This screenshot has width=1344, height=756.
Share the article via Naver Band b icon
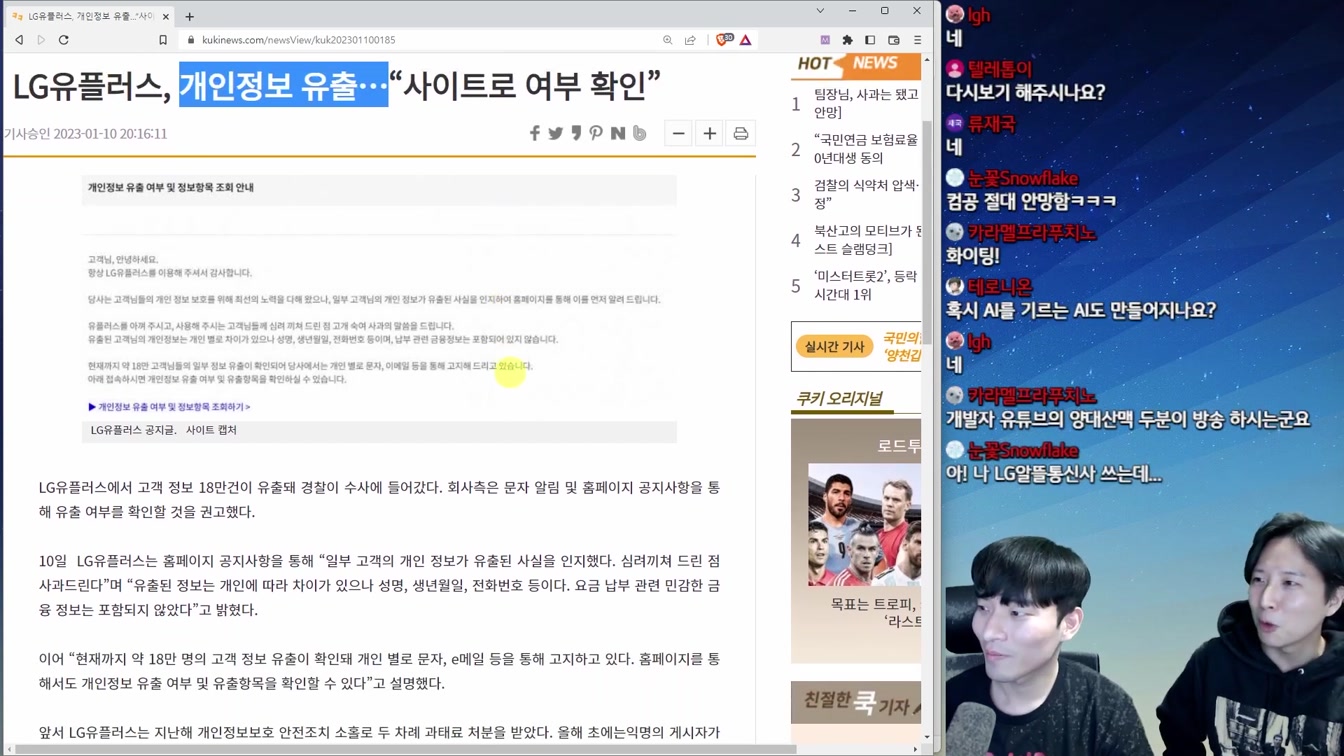click(640, 133)
